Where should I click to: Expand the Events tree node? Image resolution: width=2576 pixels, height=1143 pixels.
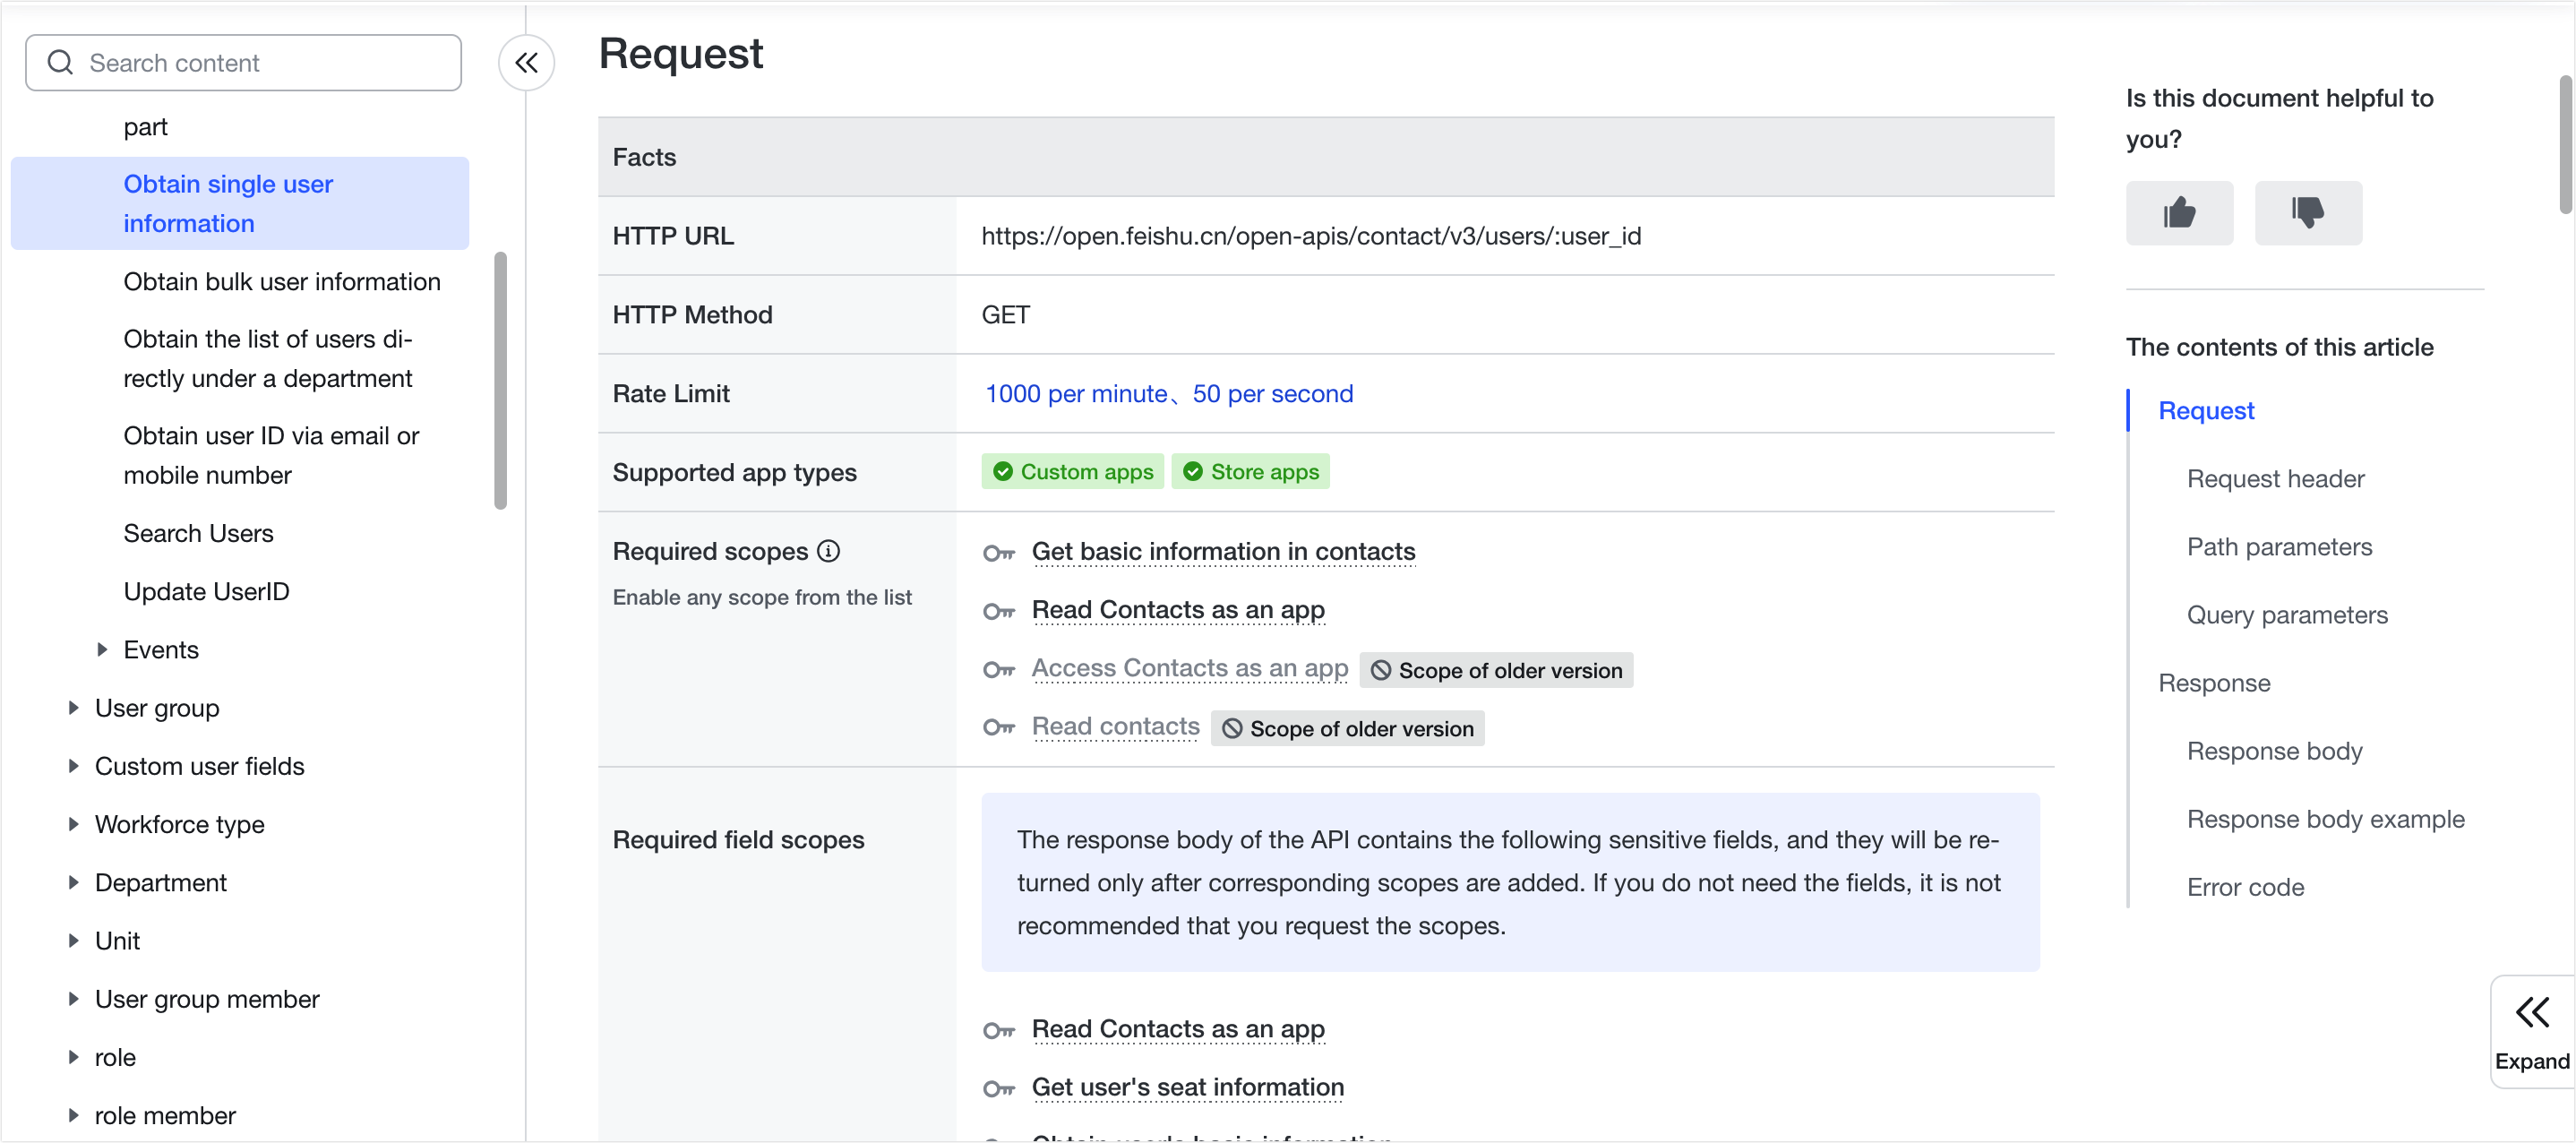pos(102,650)
